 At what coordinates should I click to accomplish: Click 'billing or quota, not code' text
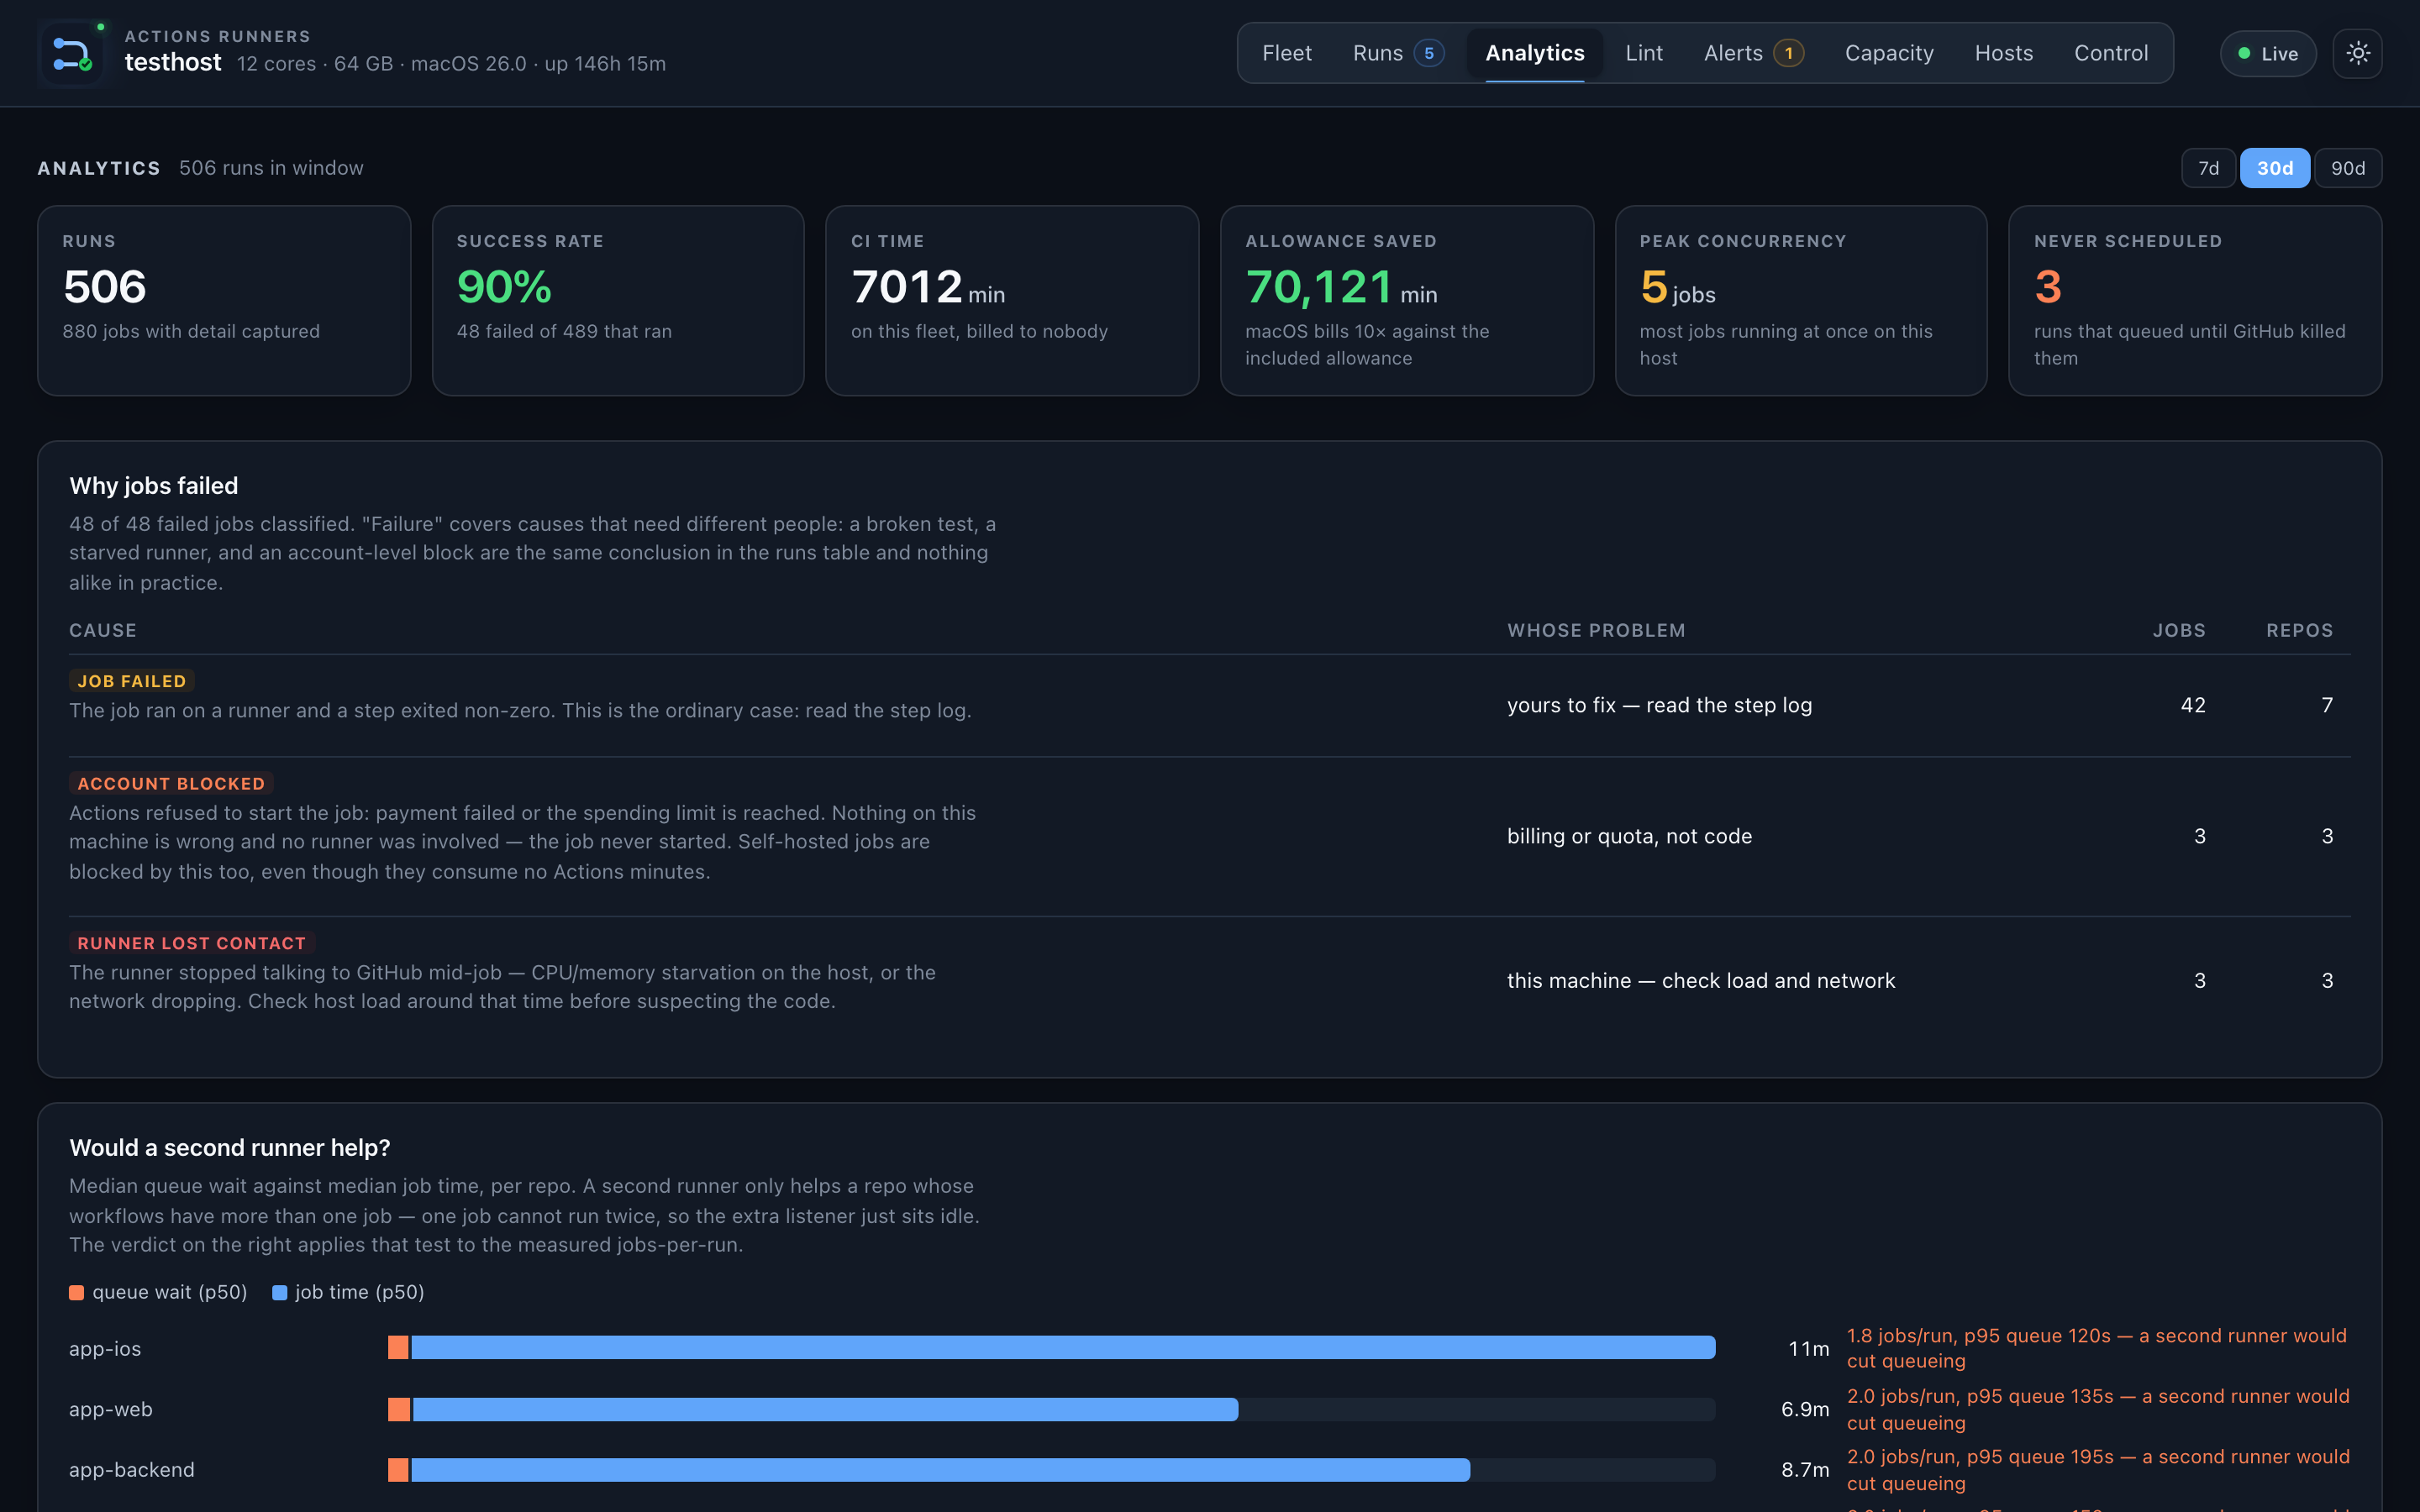(1629, 836)
